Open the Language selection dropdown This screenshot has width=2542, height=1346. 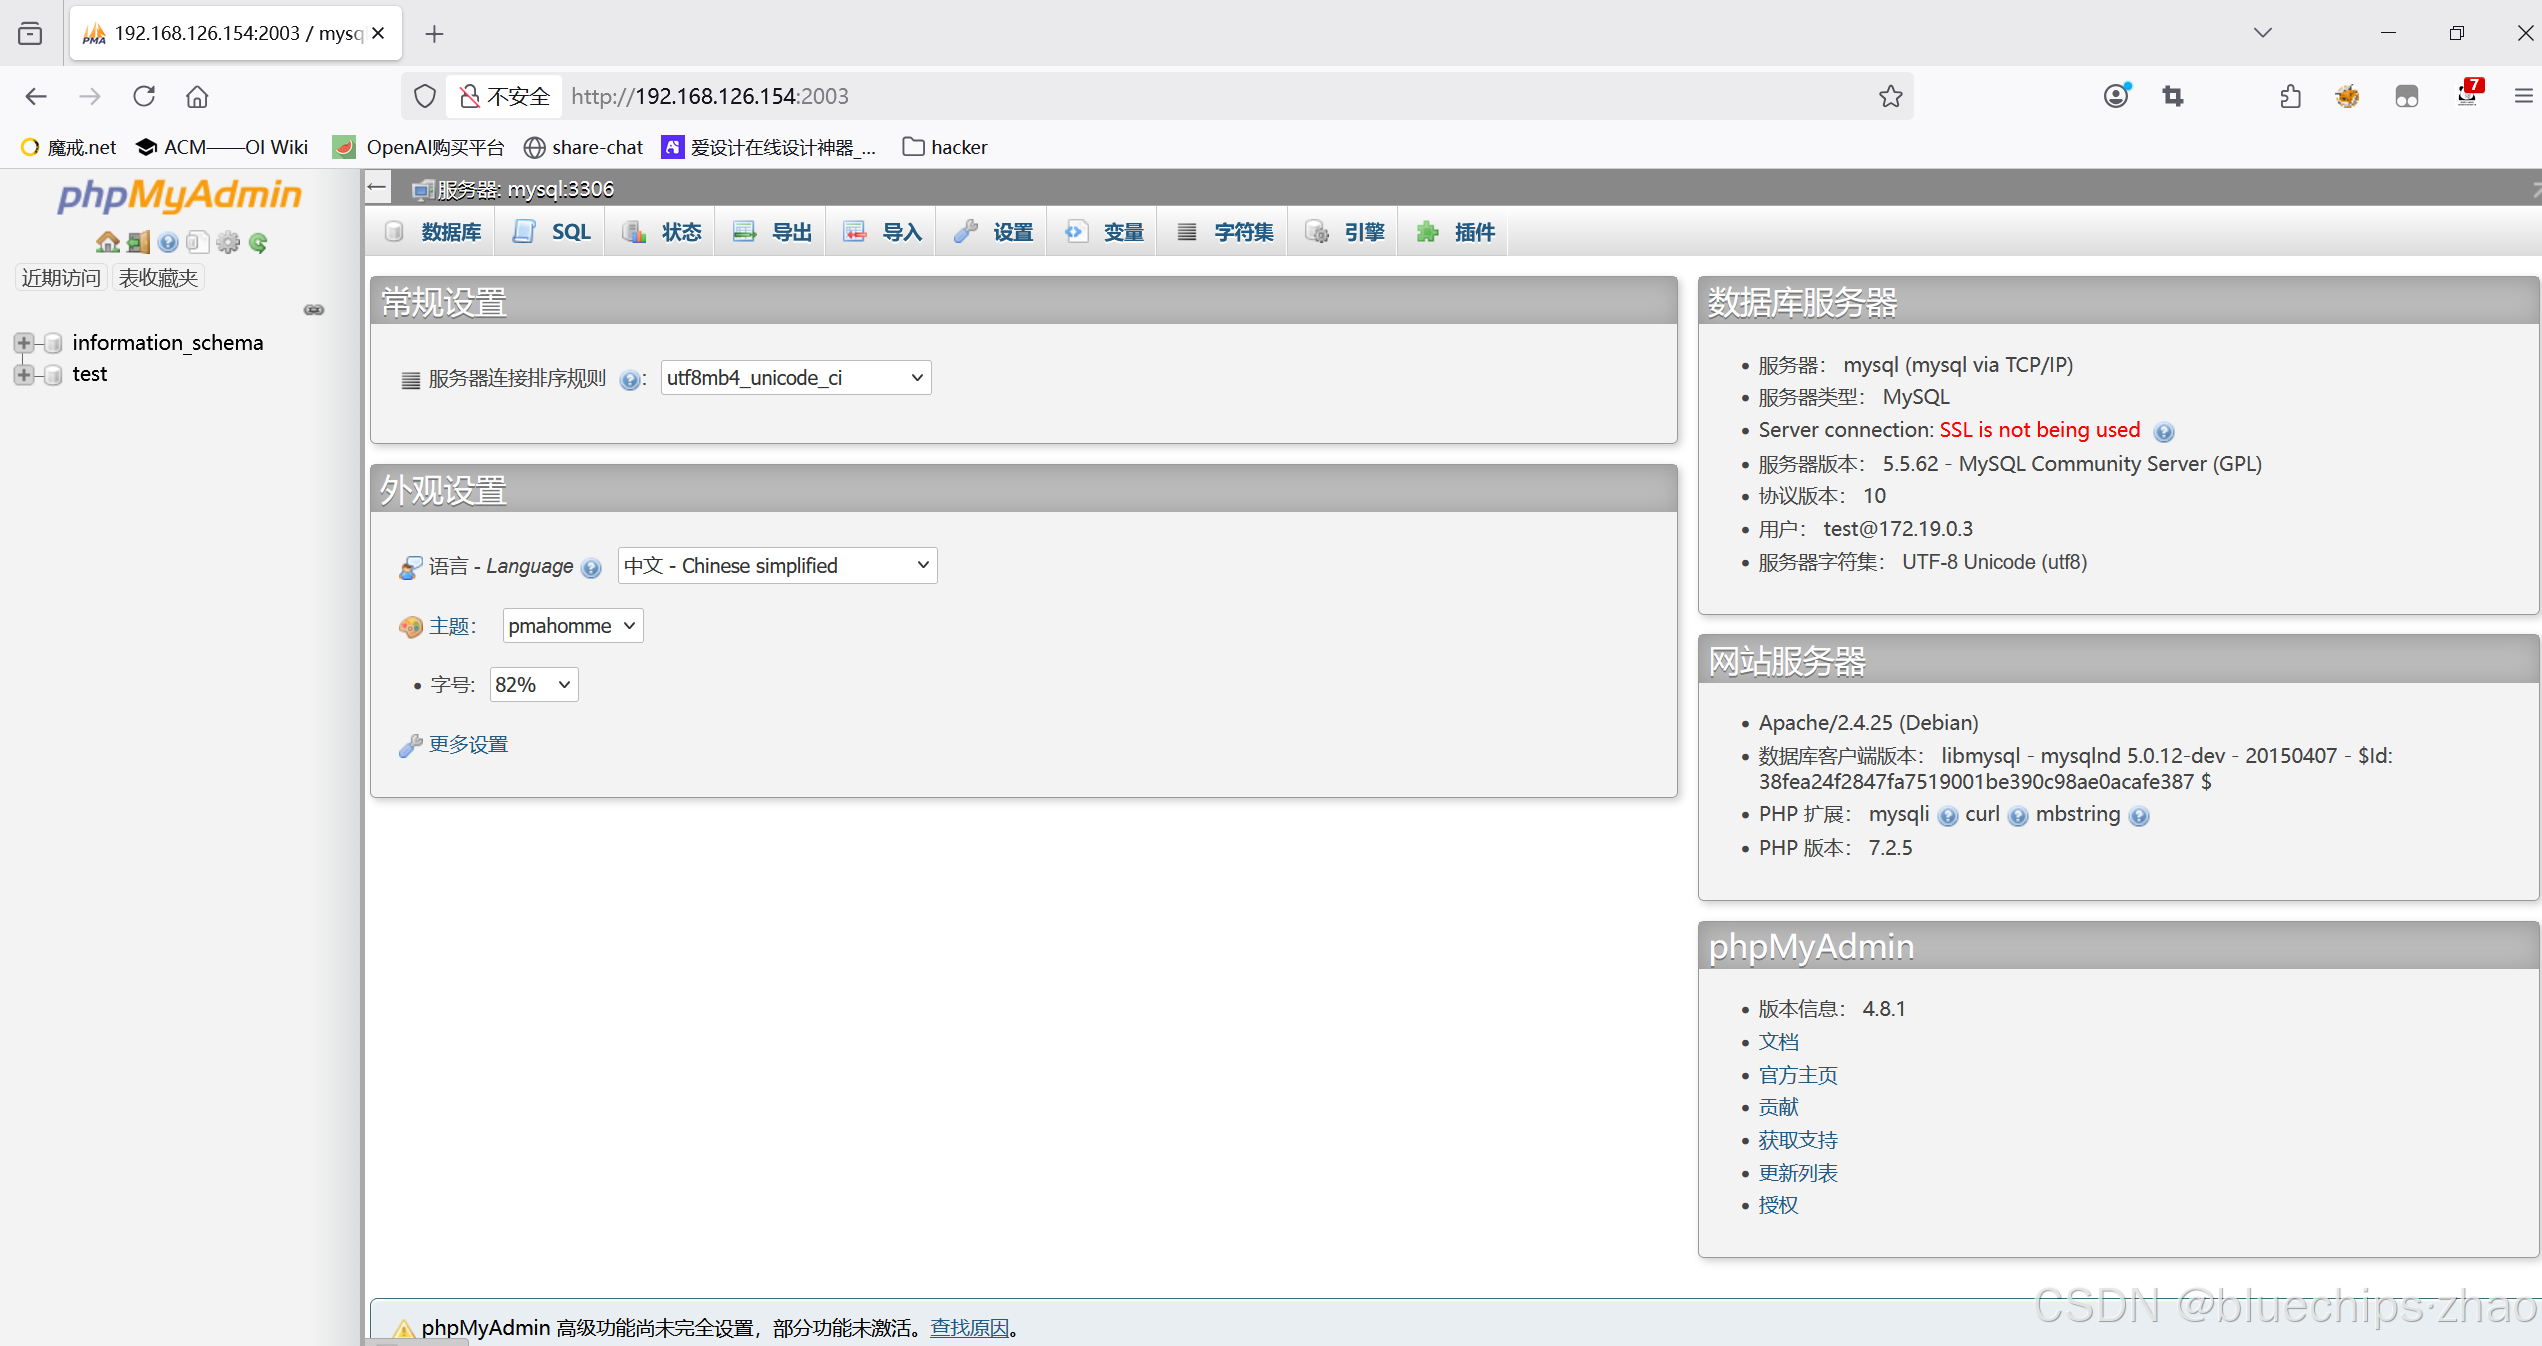(x=777, y=566)
